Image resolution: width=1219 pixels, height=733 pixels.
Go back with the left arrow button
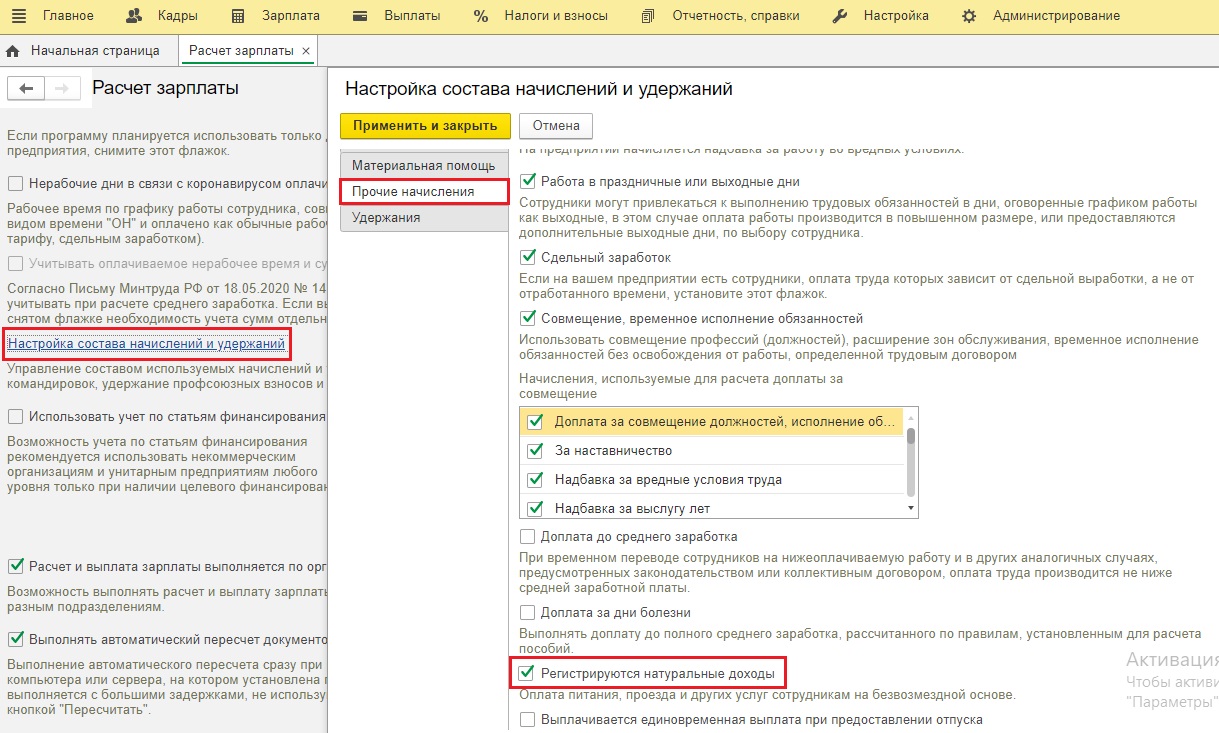pos(26,89)
